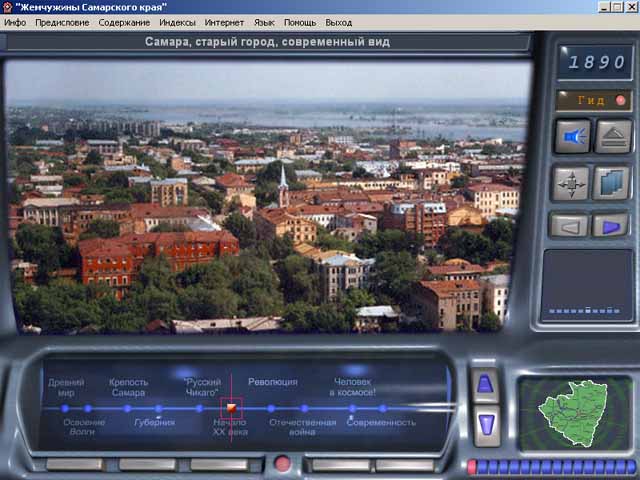Open the Индексы menu
Viewport: 640px width, 480px height.
[177, 22]
